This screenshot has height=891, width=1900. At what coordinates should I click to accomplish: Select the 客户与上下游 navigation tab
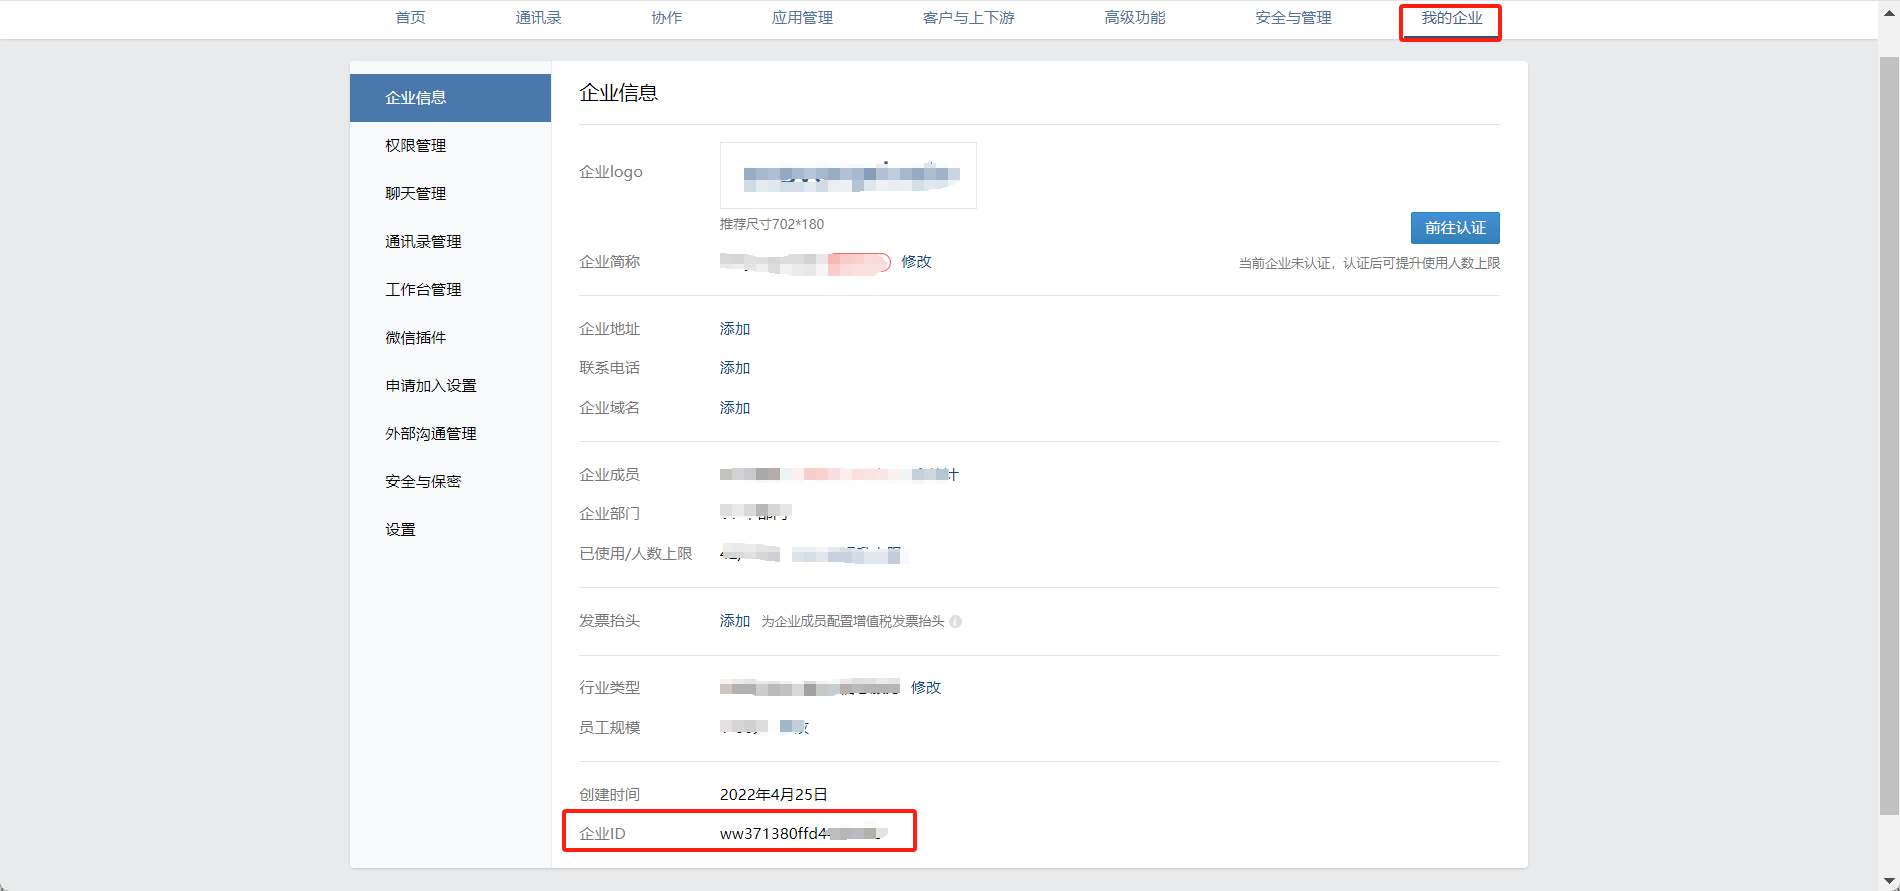click(968, 18)
